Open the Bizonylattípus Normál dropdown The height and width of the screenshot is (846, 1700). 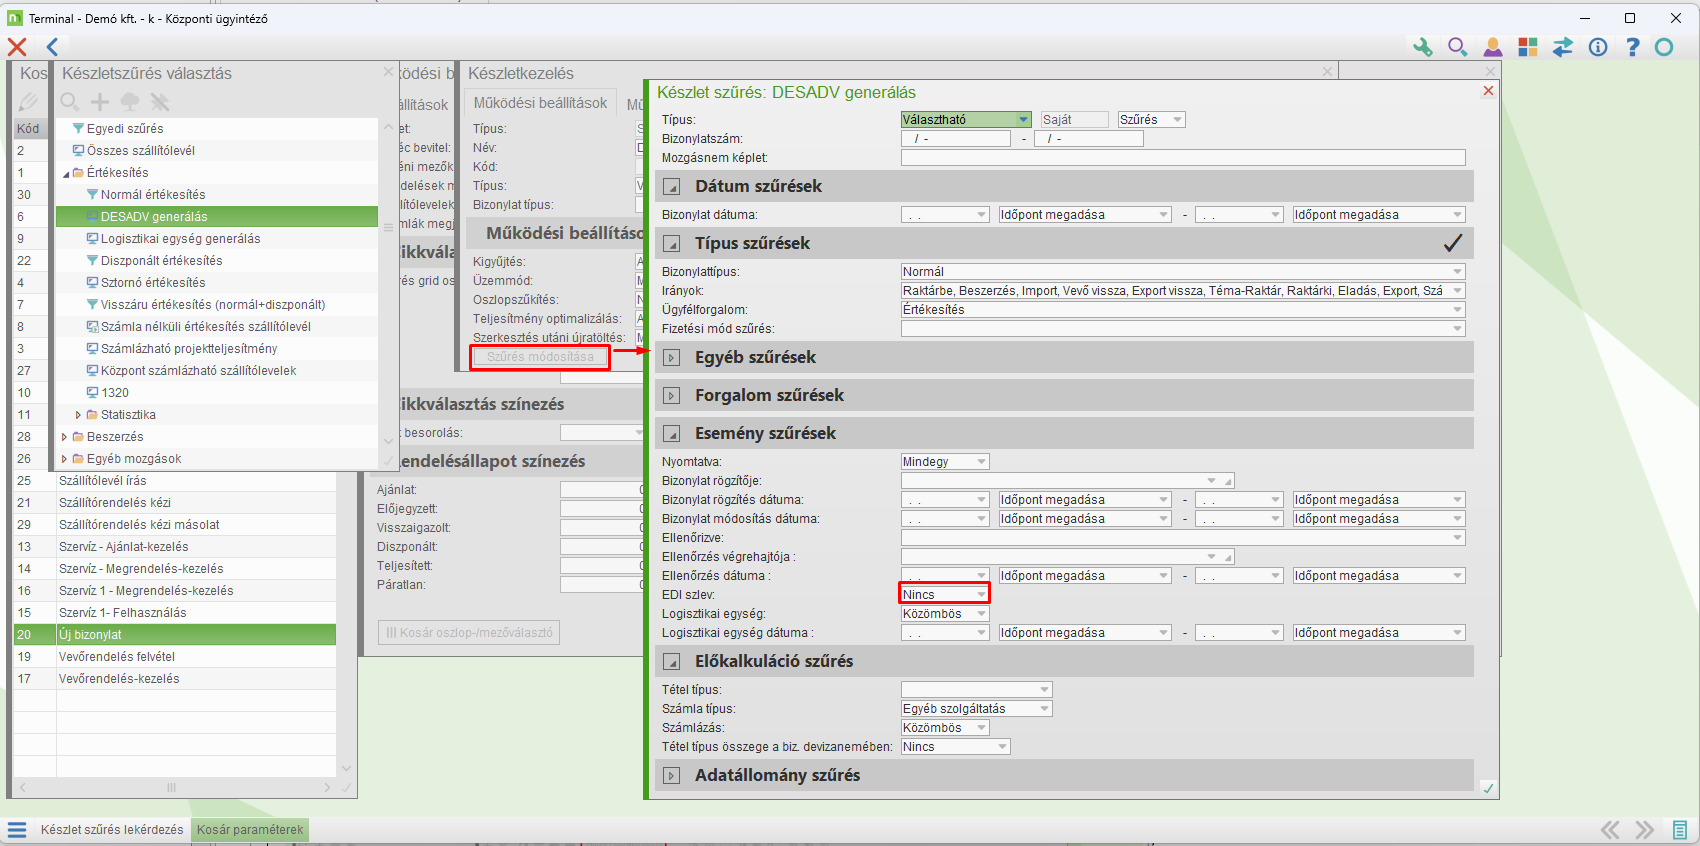[x=1458, y=272]
